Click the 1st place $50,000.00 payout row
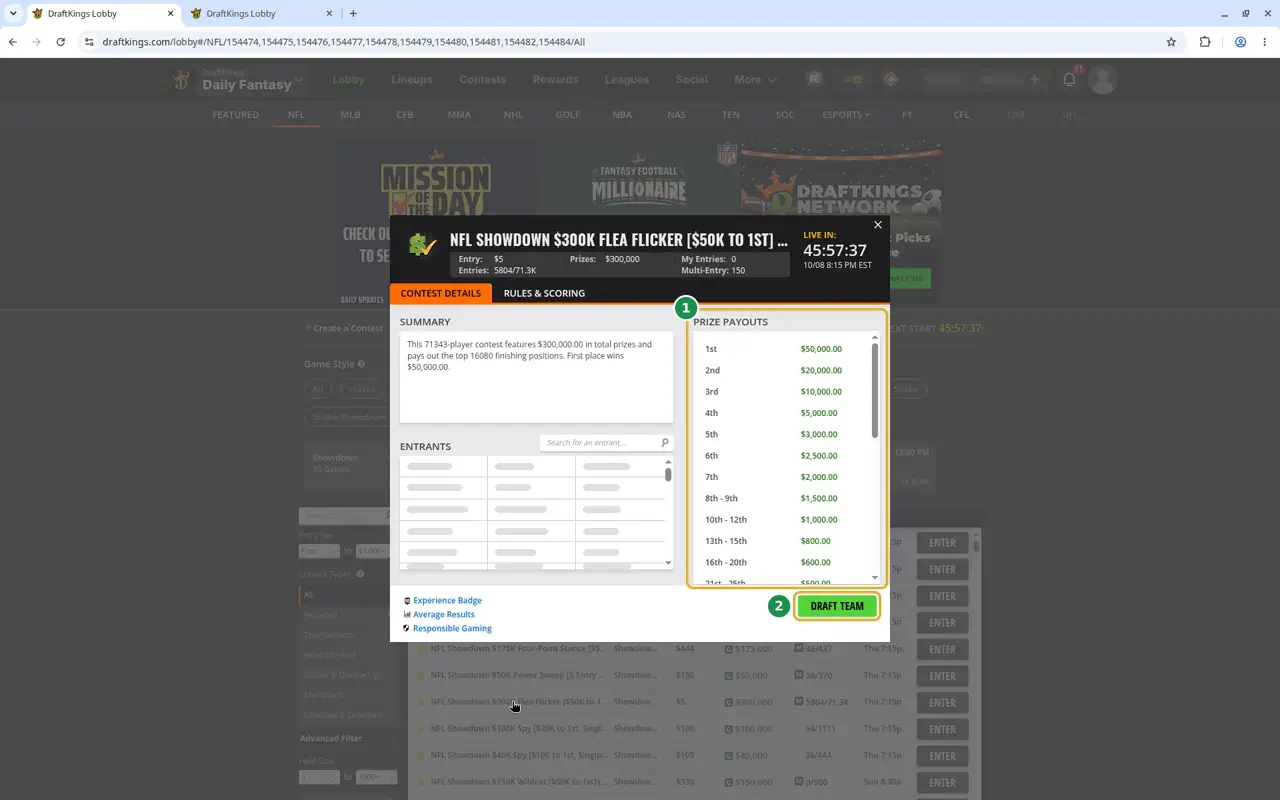This screenshot has width=1280, height=800. (784, 349)
